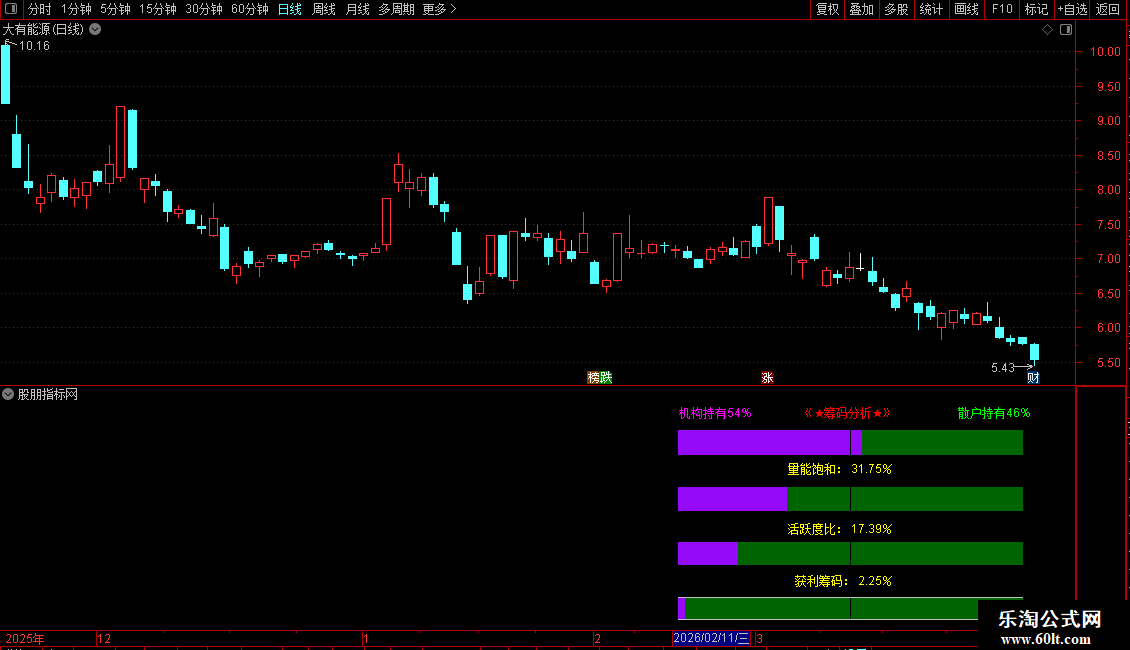Click the 5.43 low price label
This screenshot has width=1130, height=650.
pos(1002,368)
